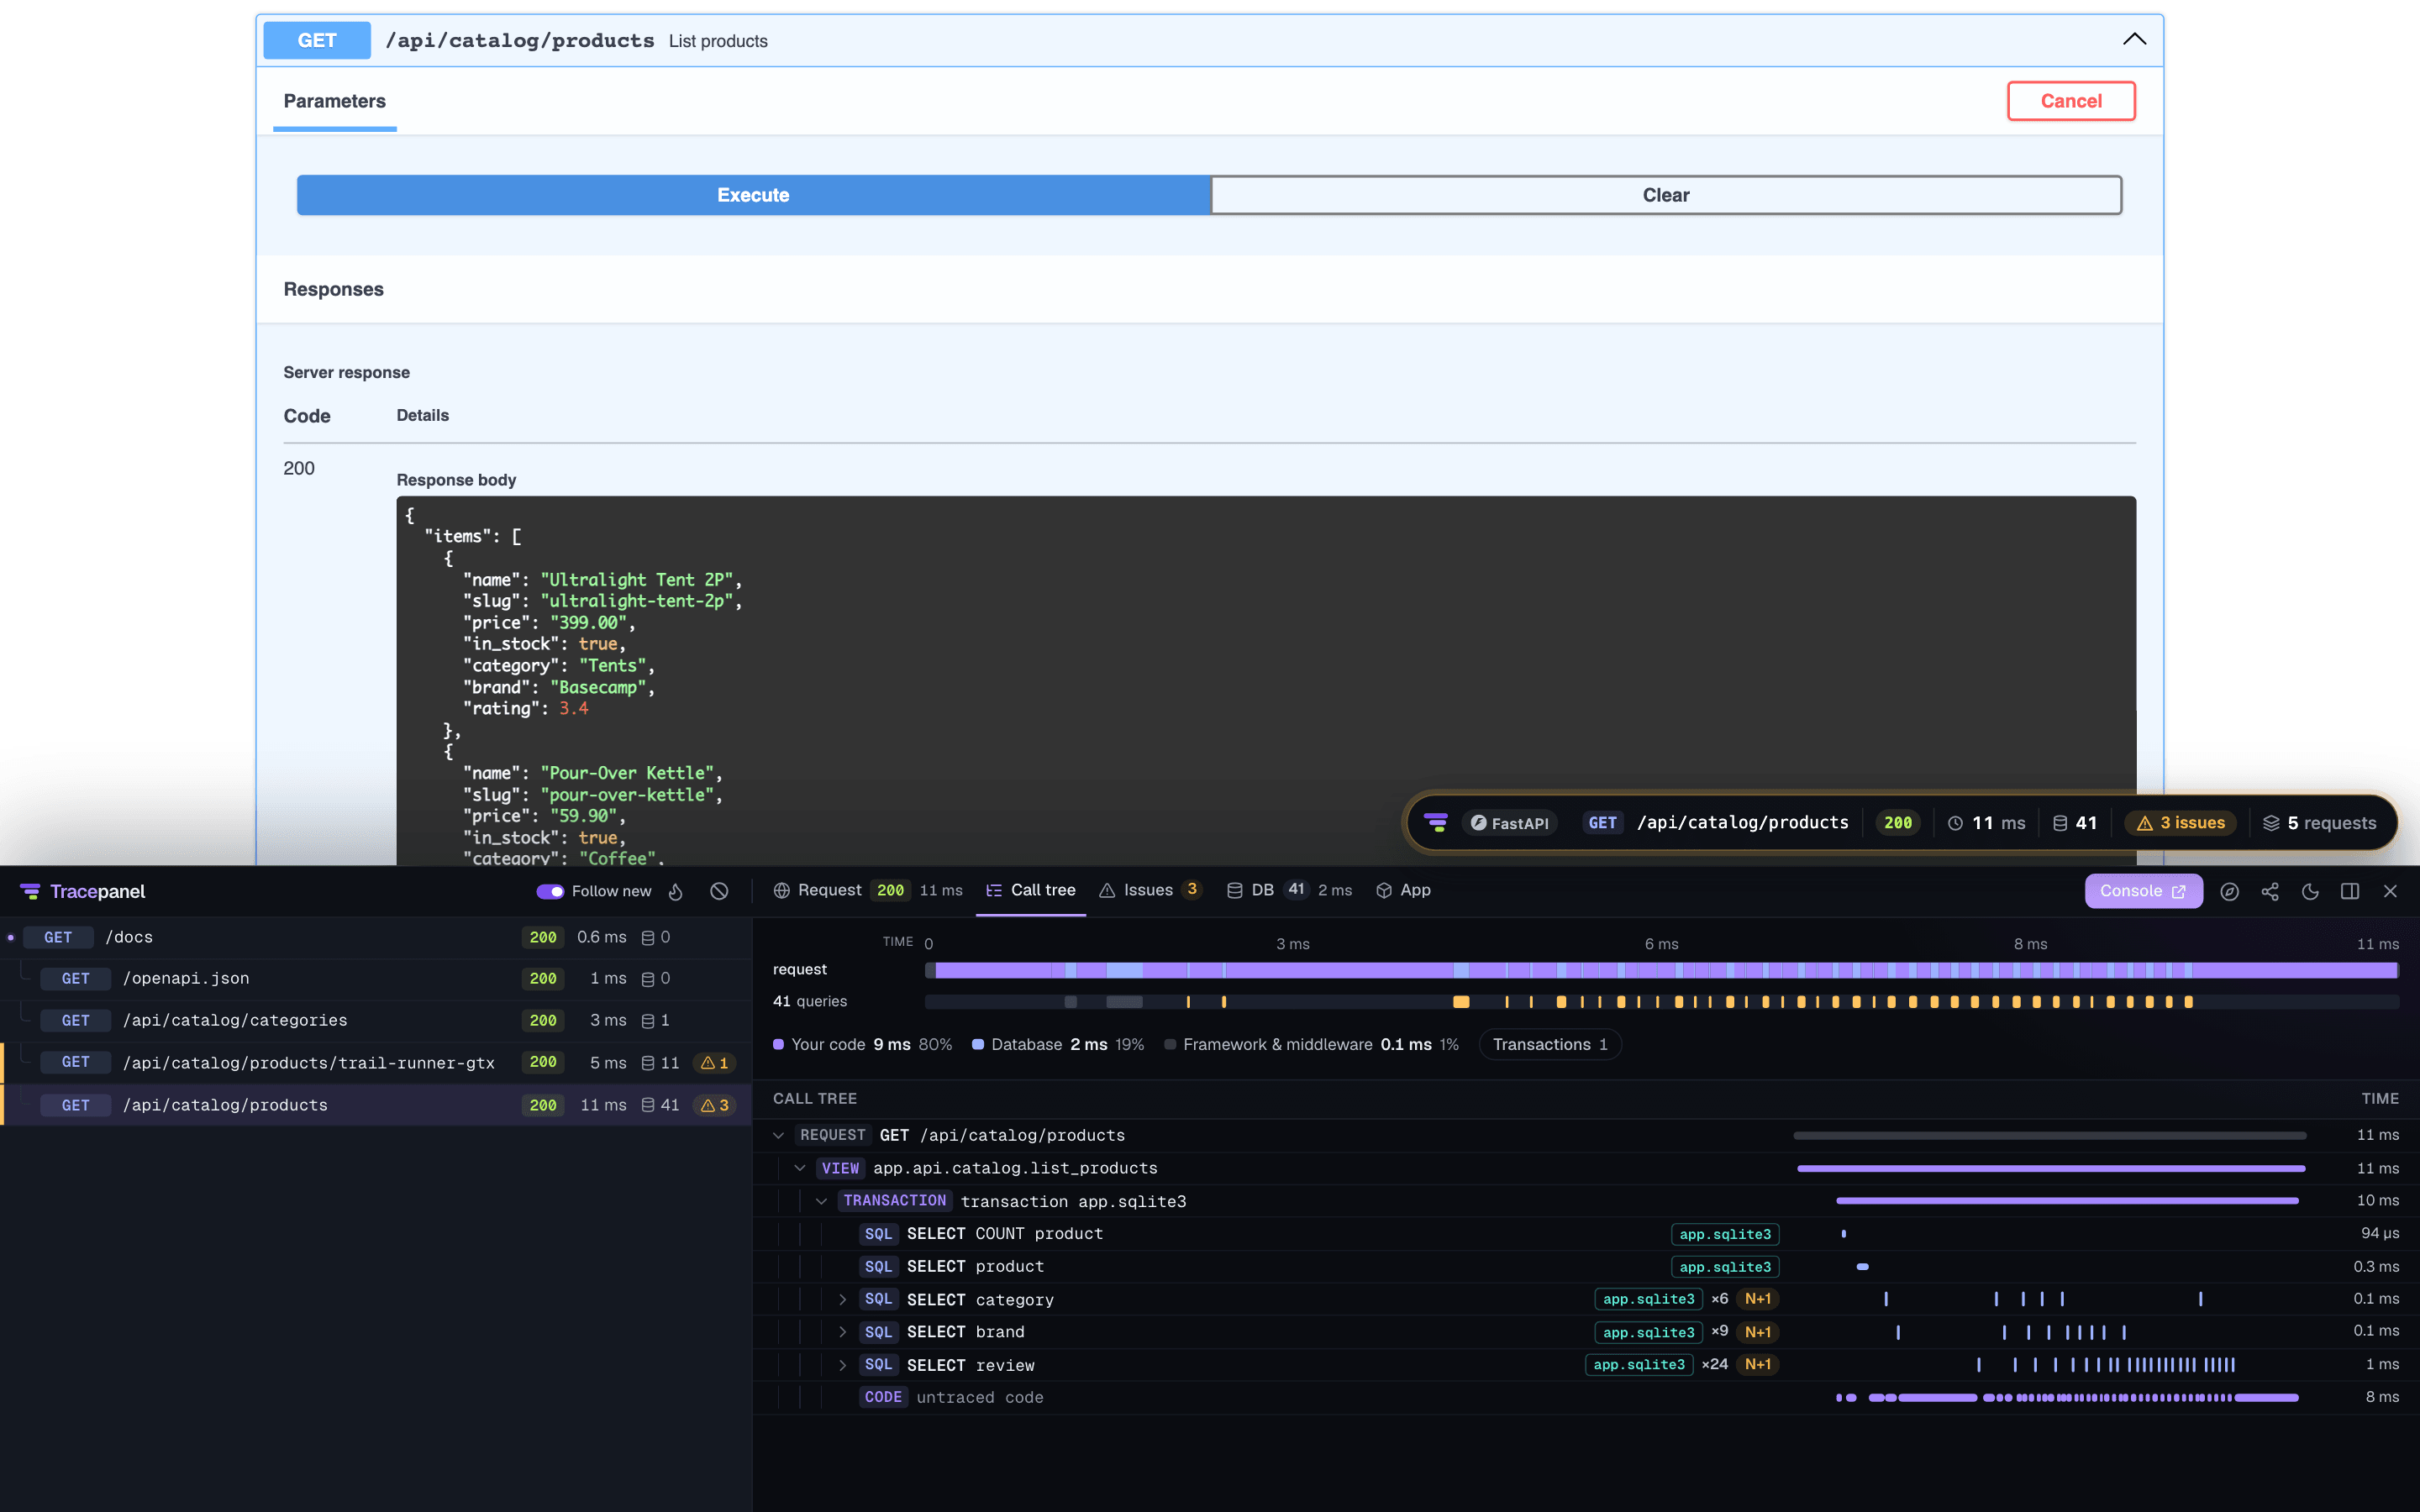Click the share icon in Tracepanel toolbar
2420x1512 pixels.
tap(2270, 891)
